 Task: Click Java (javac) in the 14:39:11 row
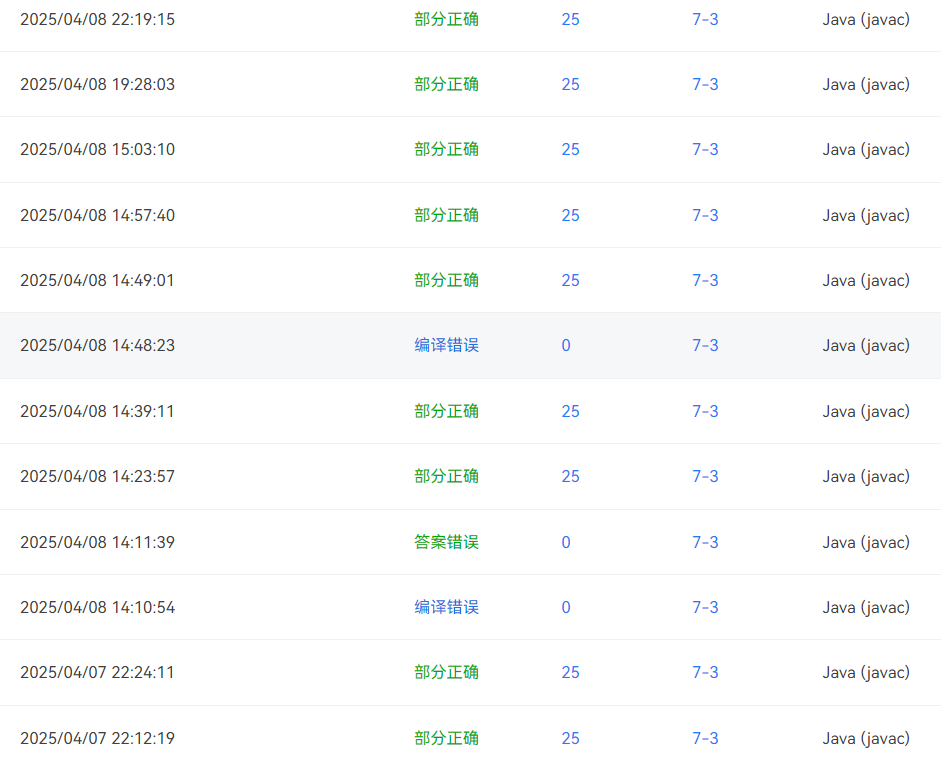pyautogui.click(x=866, y=412)
